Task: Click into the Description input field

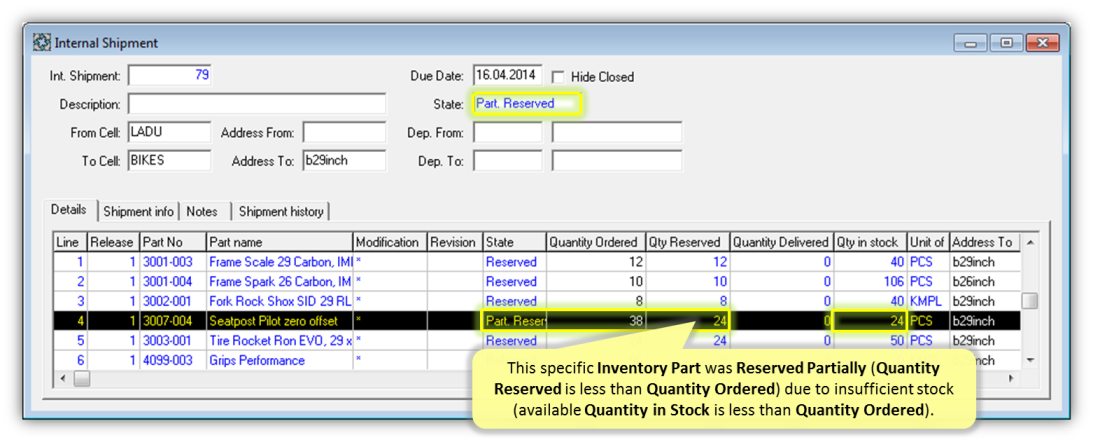Action: [x=256, y=105]
